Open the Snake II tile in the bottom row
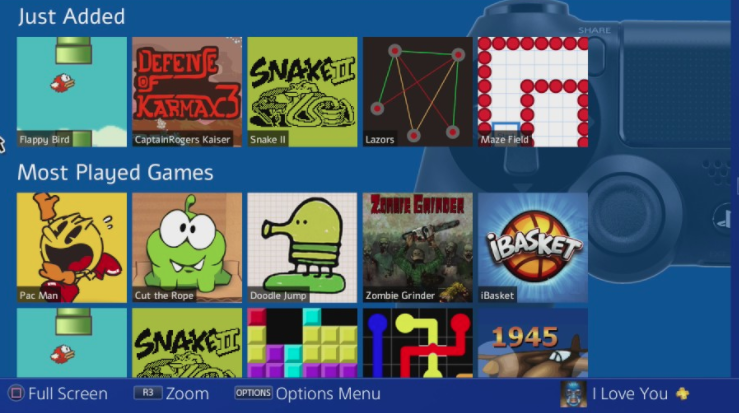 (x=187, y=343)
